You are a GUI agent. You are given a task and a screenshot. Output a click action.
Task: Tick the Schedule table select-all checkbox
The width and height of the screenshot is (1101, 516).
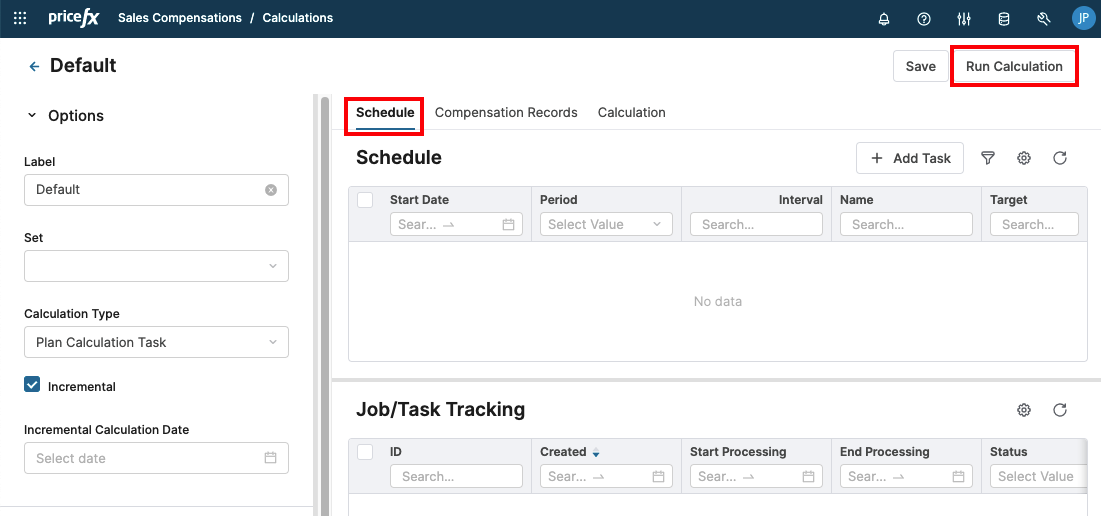click(365, 200)
